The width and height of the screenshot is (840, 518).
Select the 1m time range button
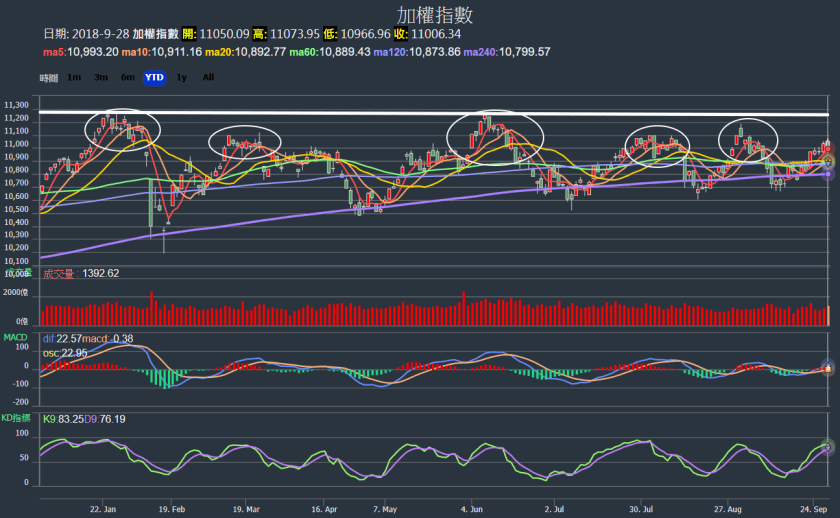point(74,77)
